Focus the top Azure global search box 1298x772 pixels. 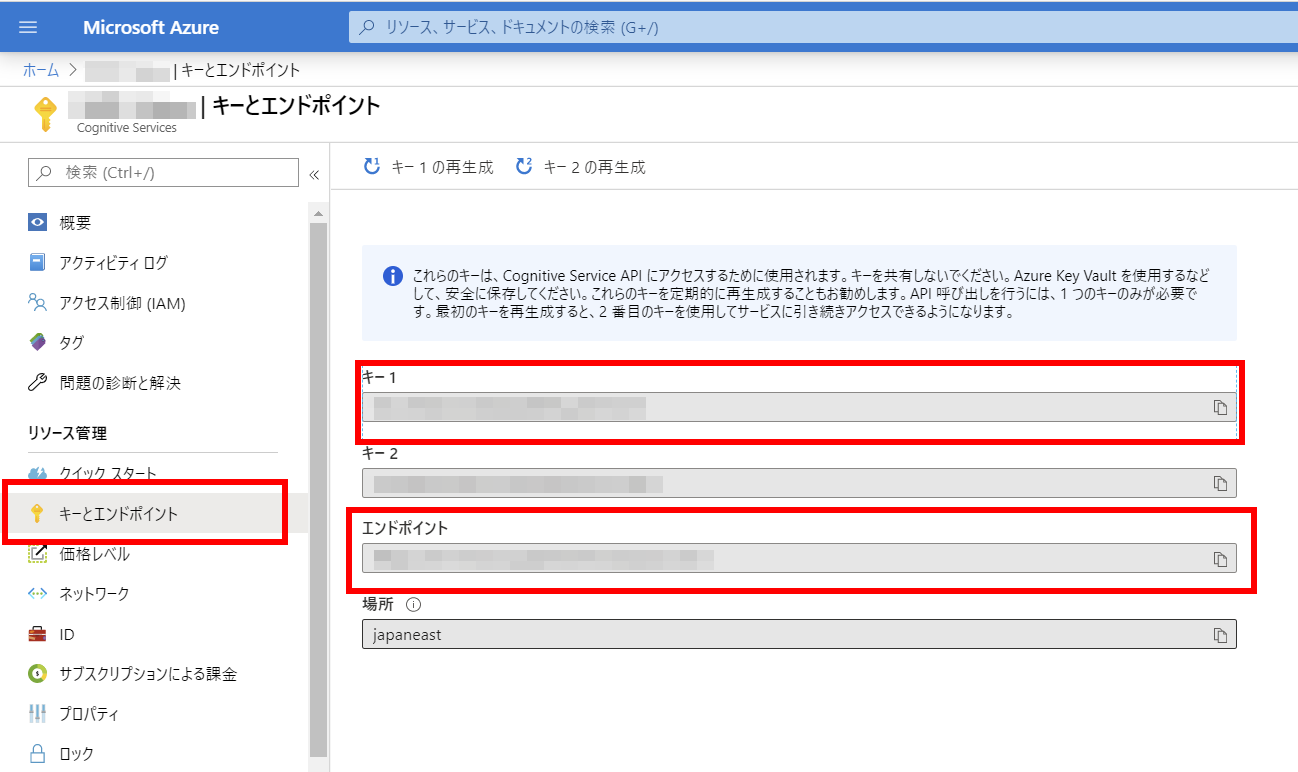tap(820, 28)
